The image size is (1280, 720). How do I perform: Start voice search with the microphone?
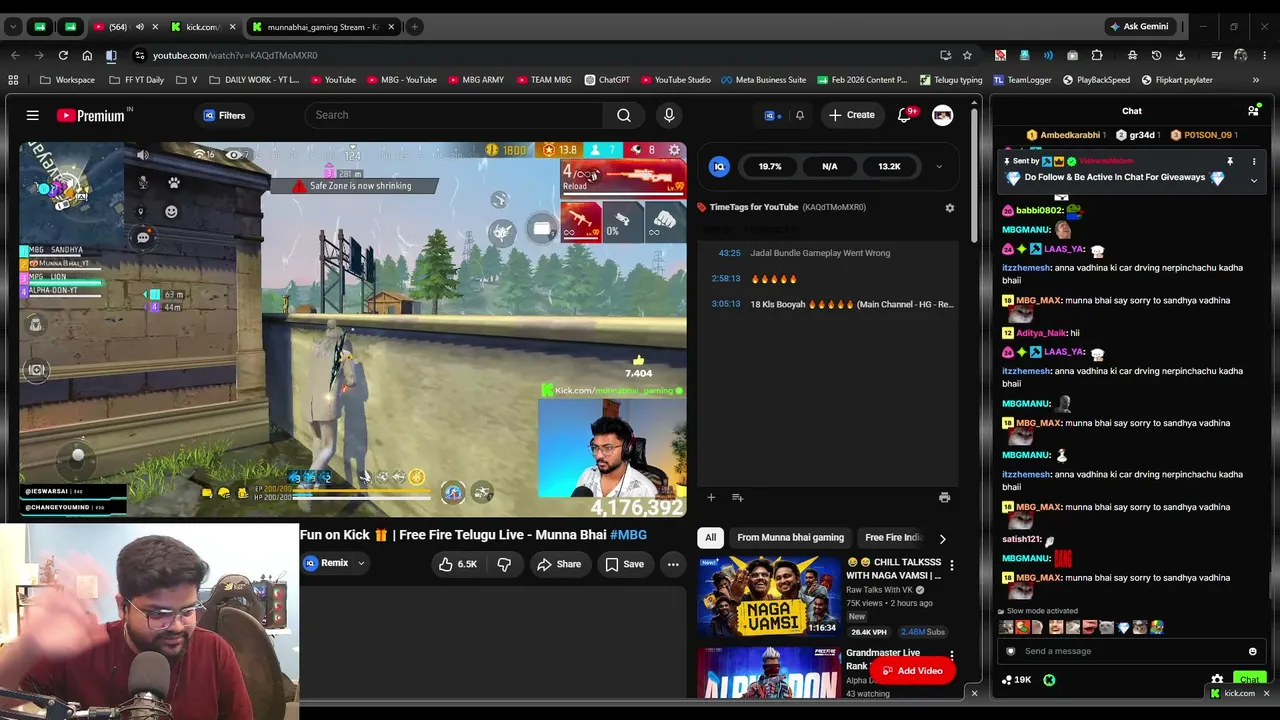[669, 115]
